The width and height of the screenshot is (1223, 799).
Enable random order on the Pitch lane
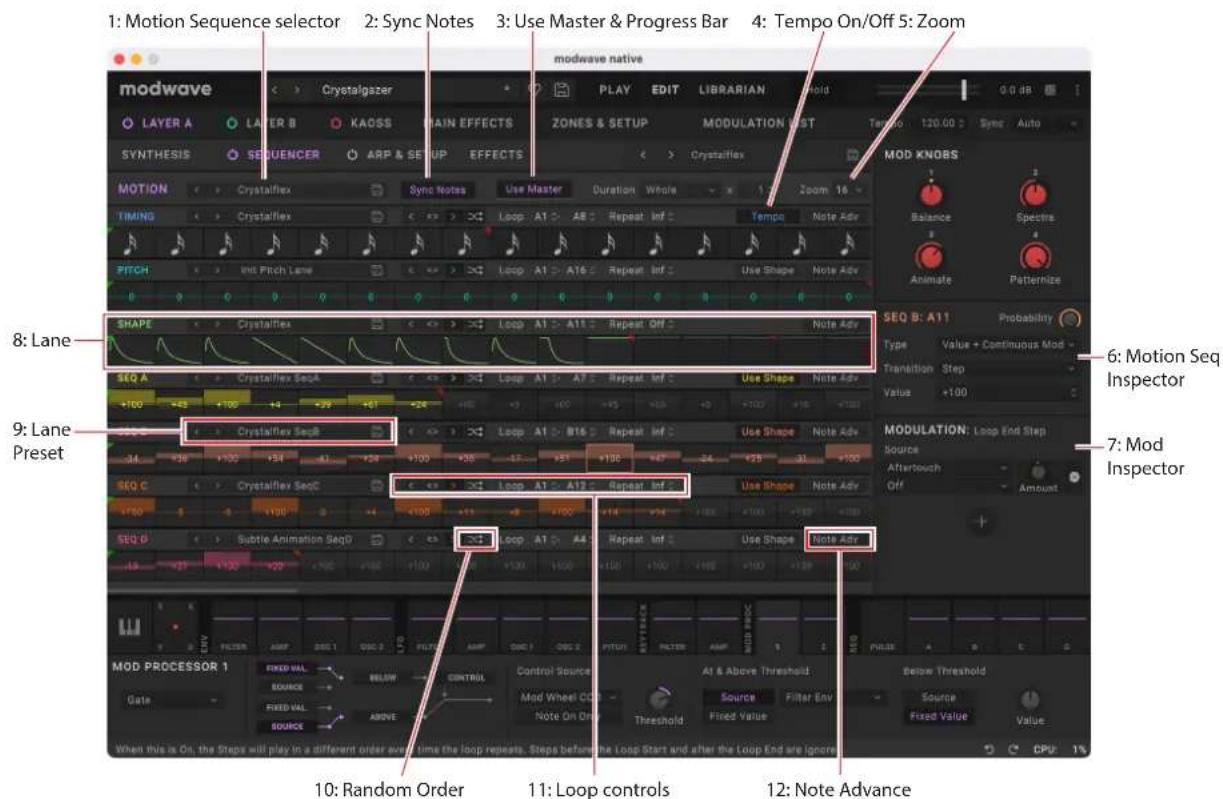(x=474, y=270)
